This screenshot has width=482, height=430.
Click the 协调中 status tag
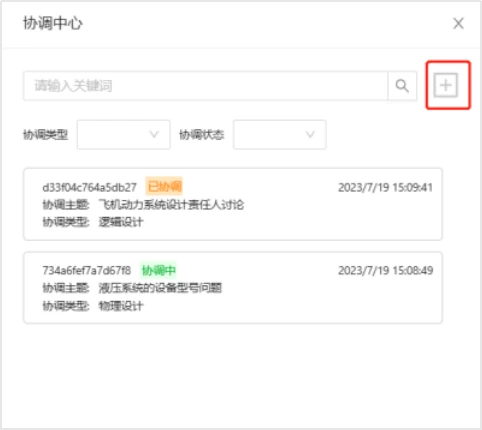point(159,270)
